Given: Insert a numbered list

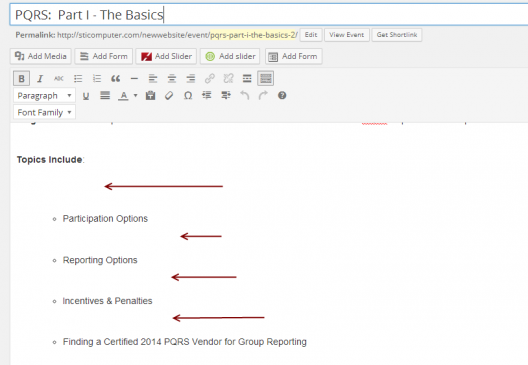Looking at the screenshot, I should pos(97,78).
